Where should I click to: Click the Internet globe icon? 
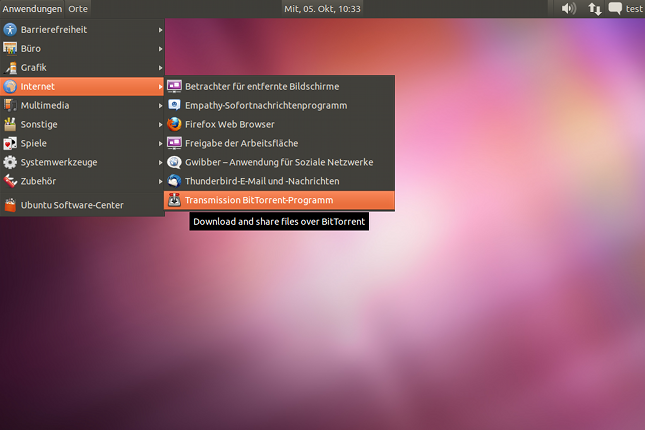pos(10,86)
